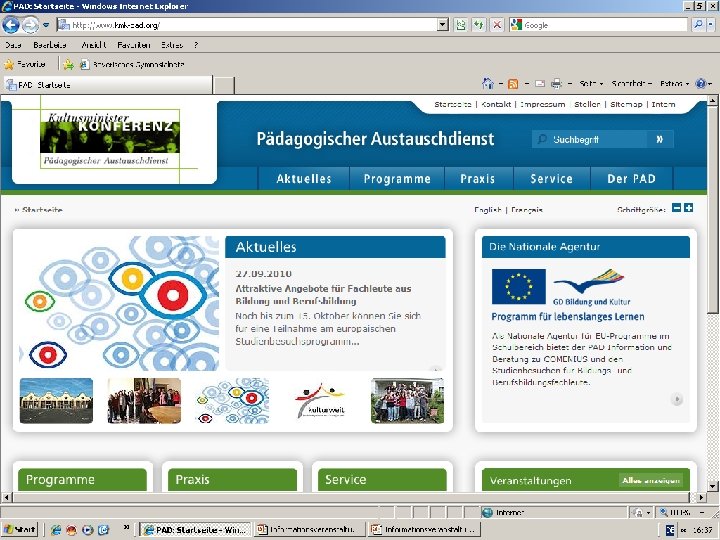Open the Extras command bar dropdown

click(x=674, y=84)
